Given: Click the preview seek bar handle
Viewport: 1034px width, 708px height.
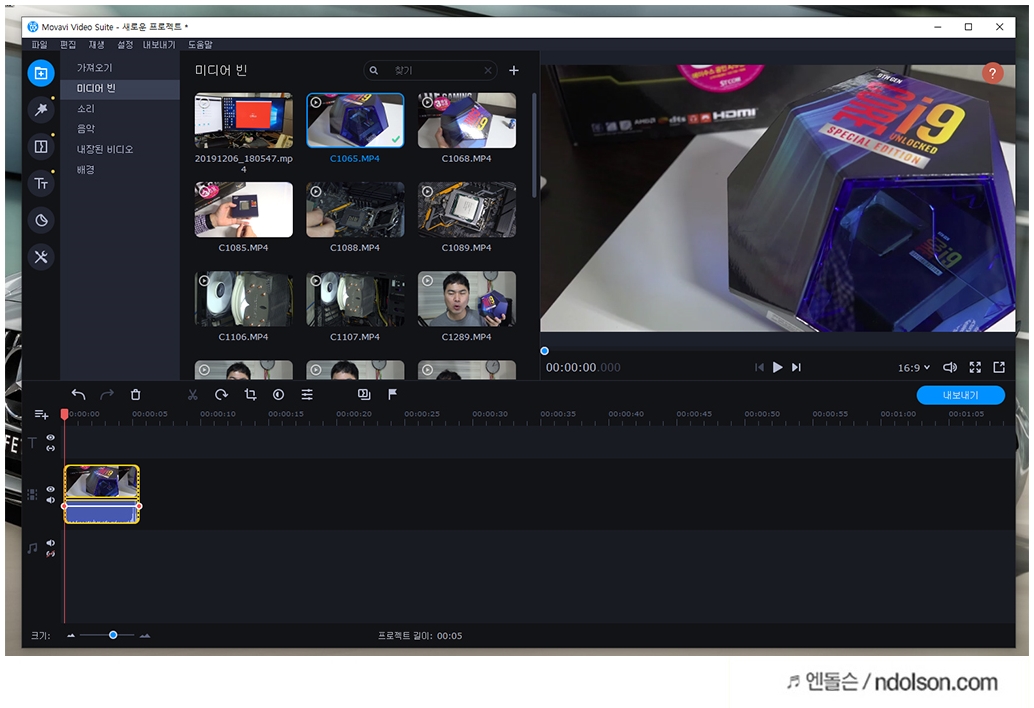Looking at the screenshot, I should tap(545, 351).
